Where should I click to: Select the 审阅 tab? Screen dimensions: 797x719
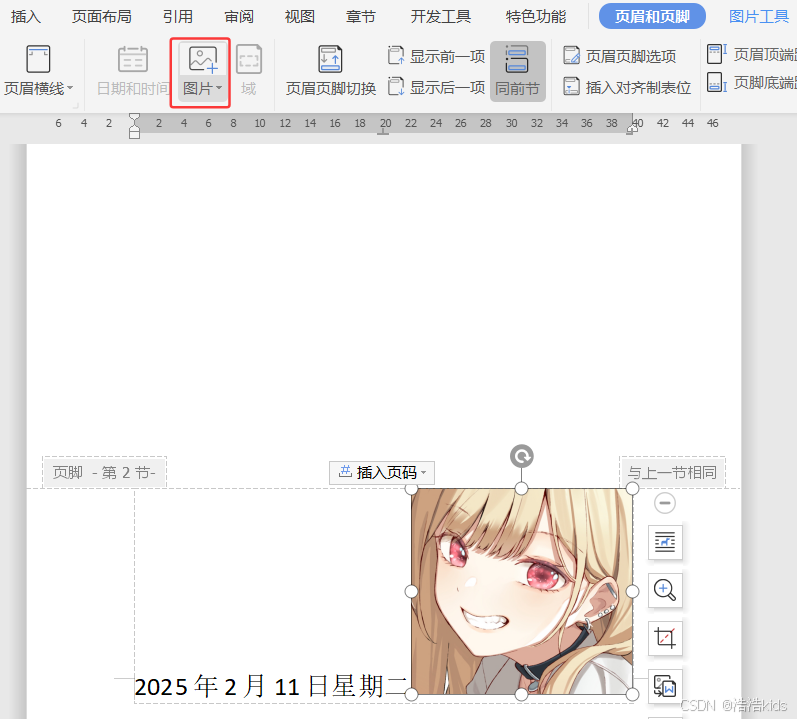tap(239, 17)
